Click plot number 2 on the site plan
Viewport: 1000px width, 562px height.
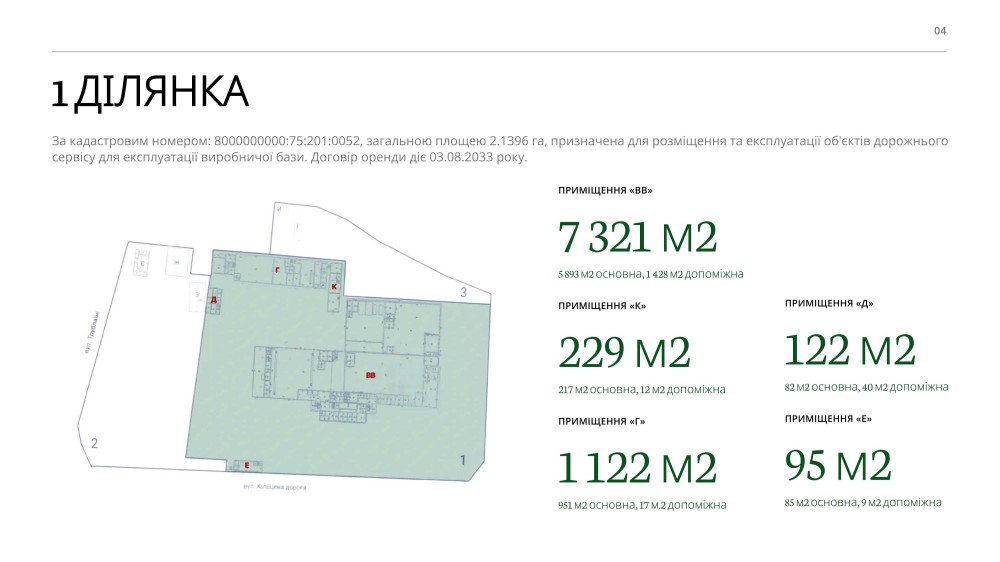coord(94,443)
